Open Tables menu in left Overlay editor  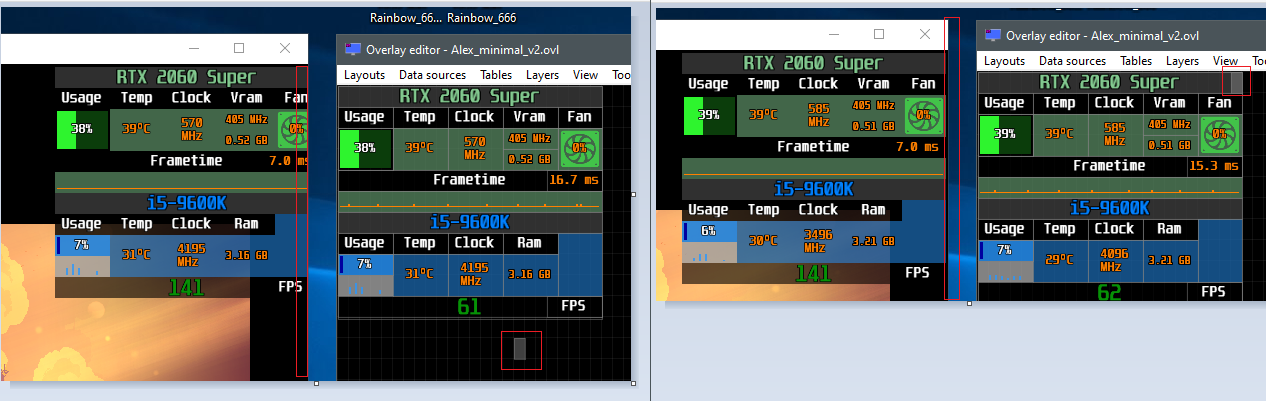click(x=496, y=75)
